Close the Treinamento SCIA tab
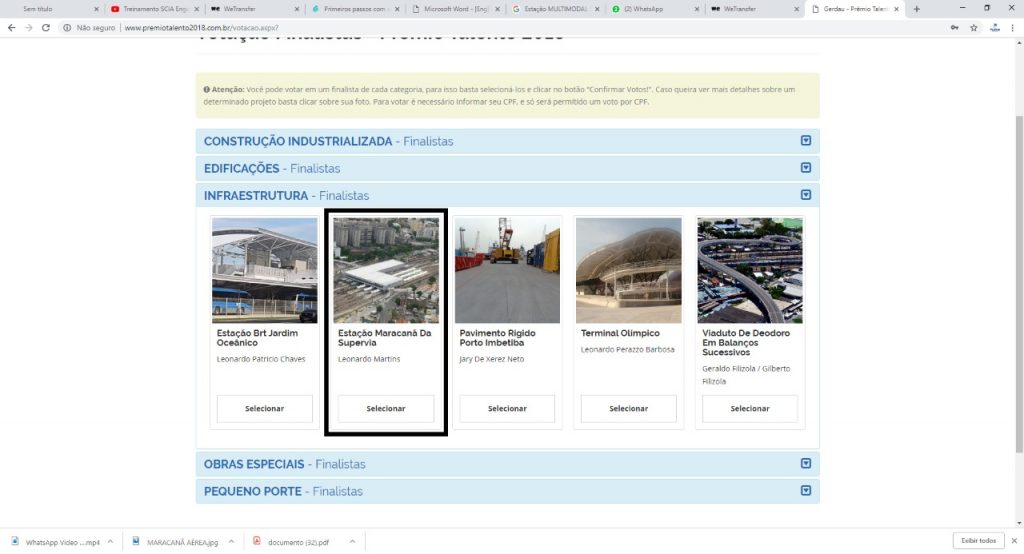This screenshot has height=554, width=1024. coord(197,9)
